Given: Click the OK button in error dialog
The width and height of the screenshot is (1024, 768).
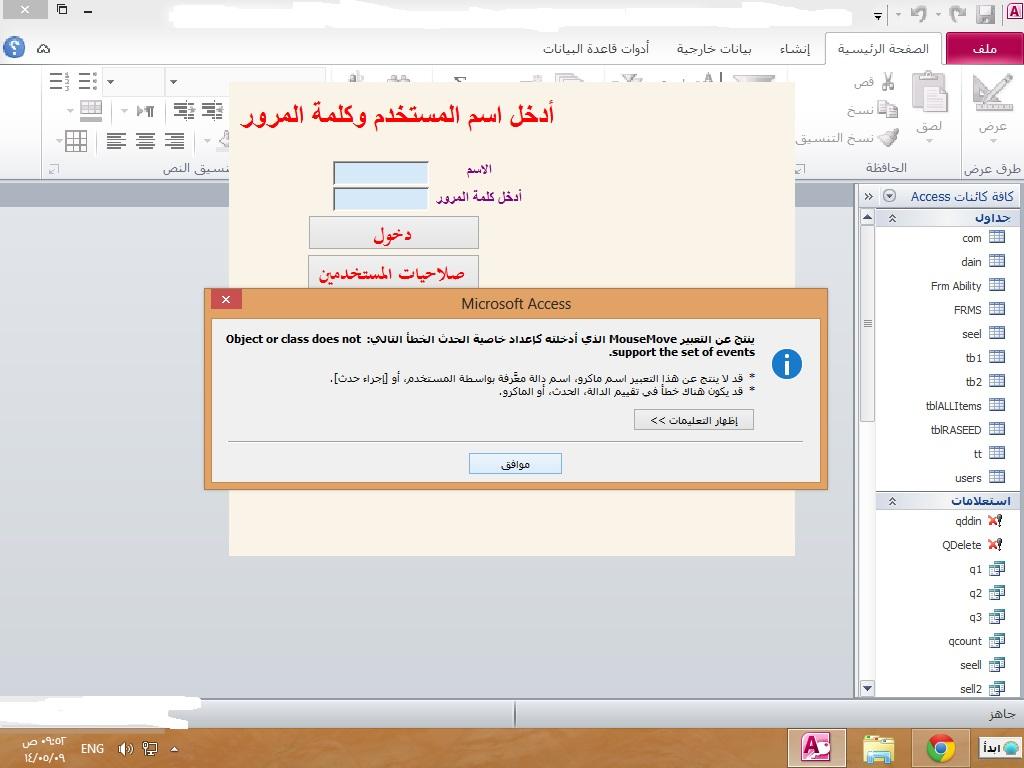Looking at the screenshot, I should click(x=515, y=464).
